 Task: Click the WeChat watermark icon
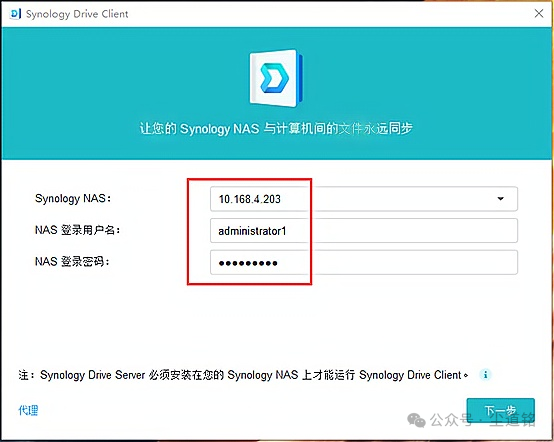[x=416, y=419]
